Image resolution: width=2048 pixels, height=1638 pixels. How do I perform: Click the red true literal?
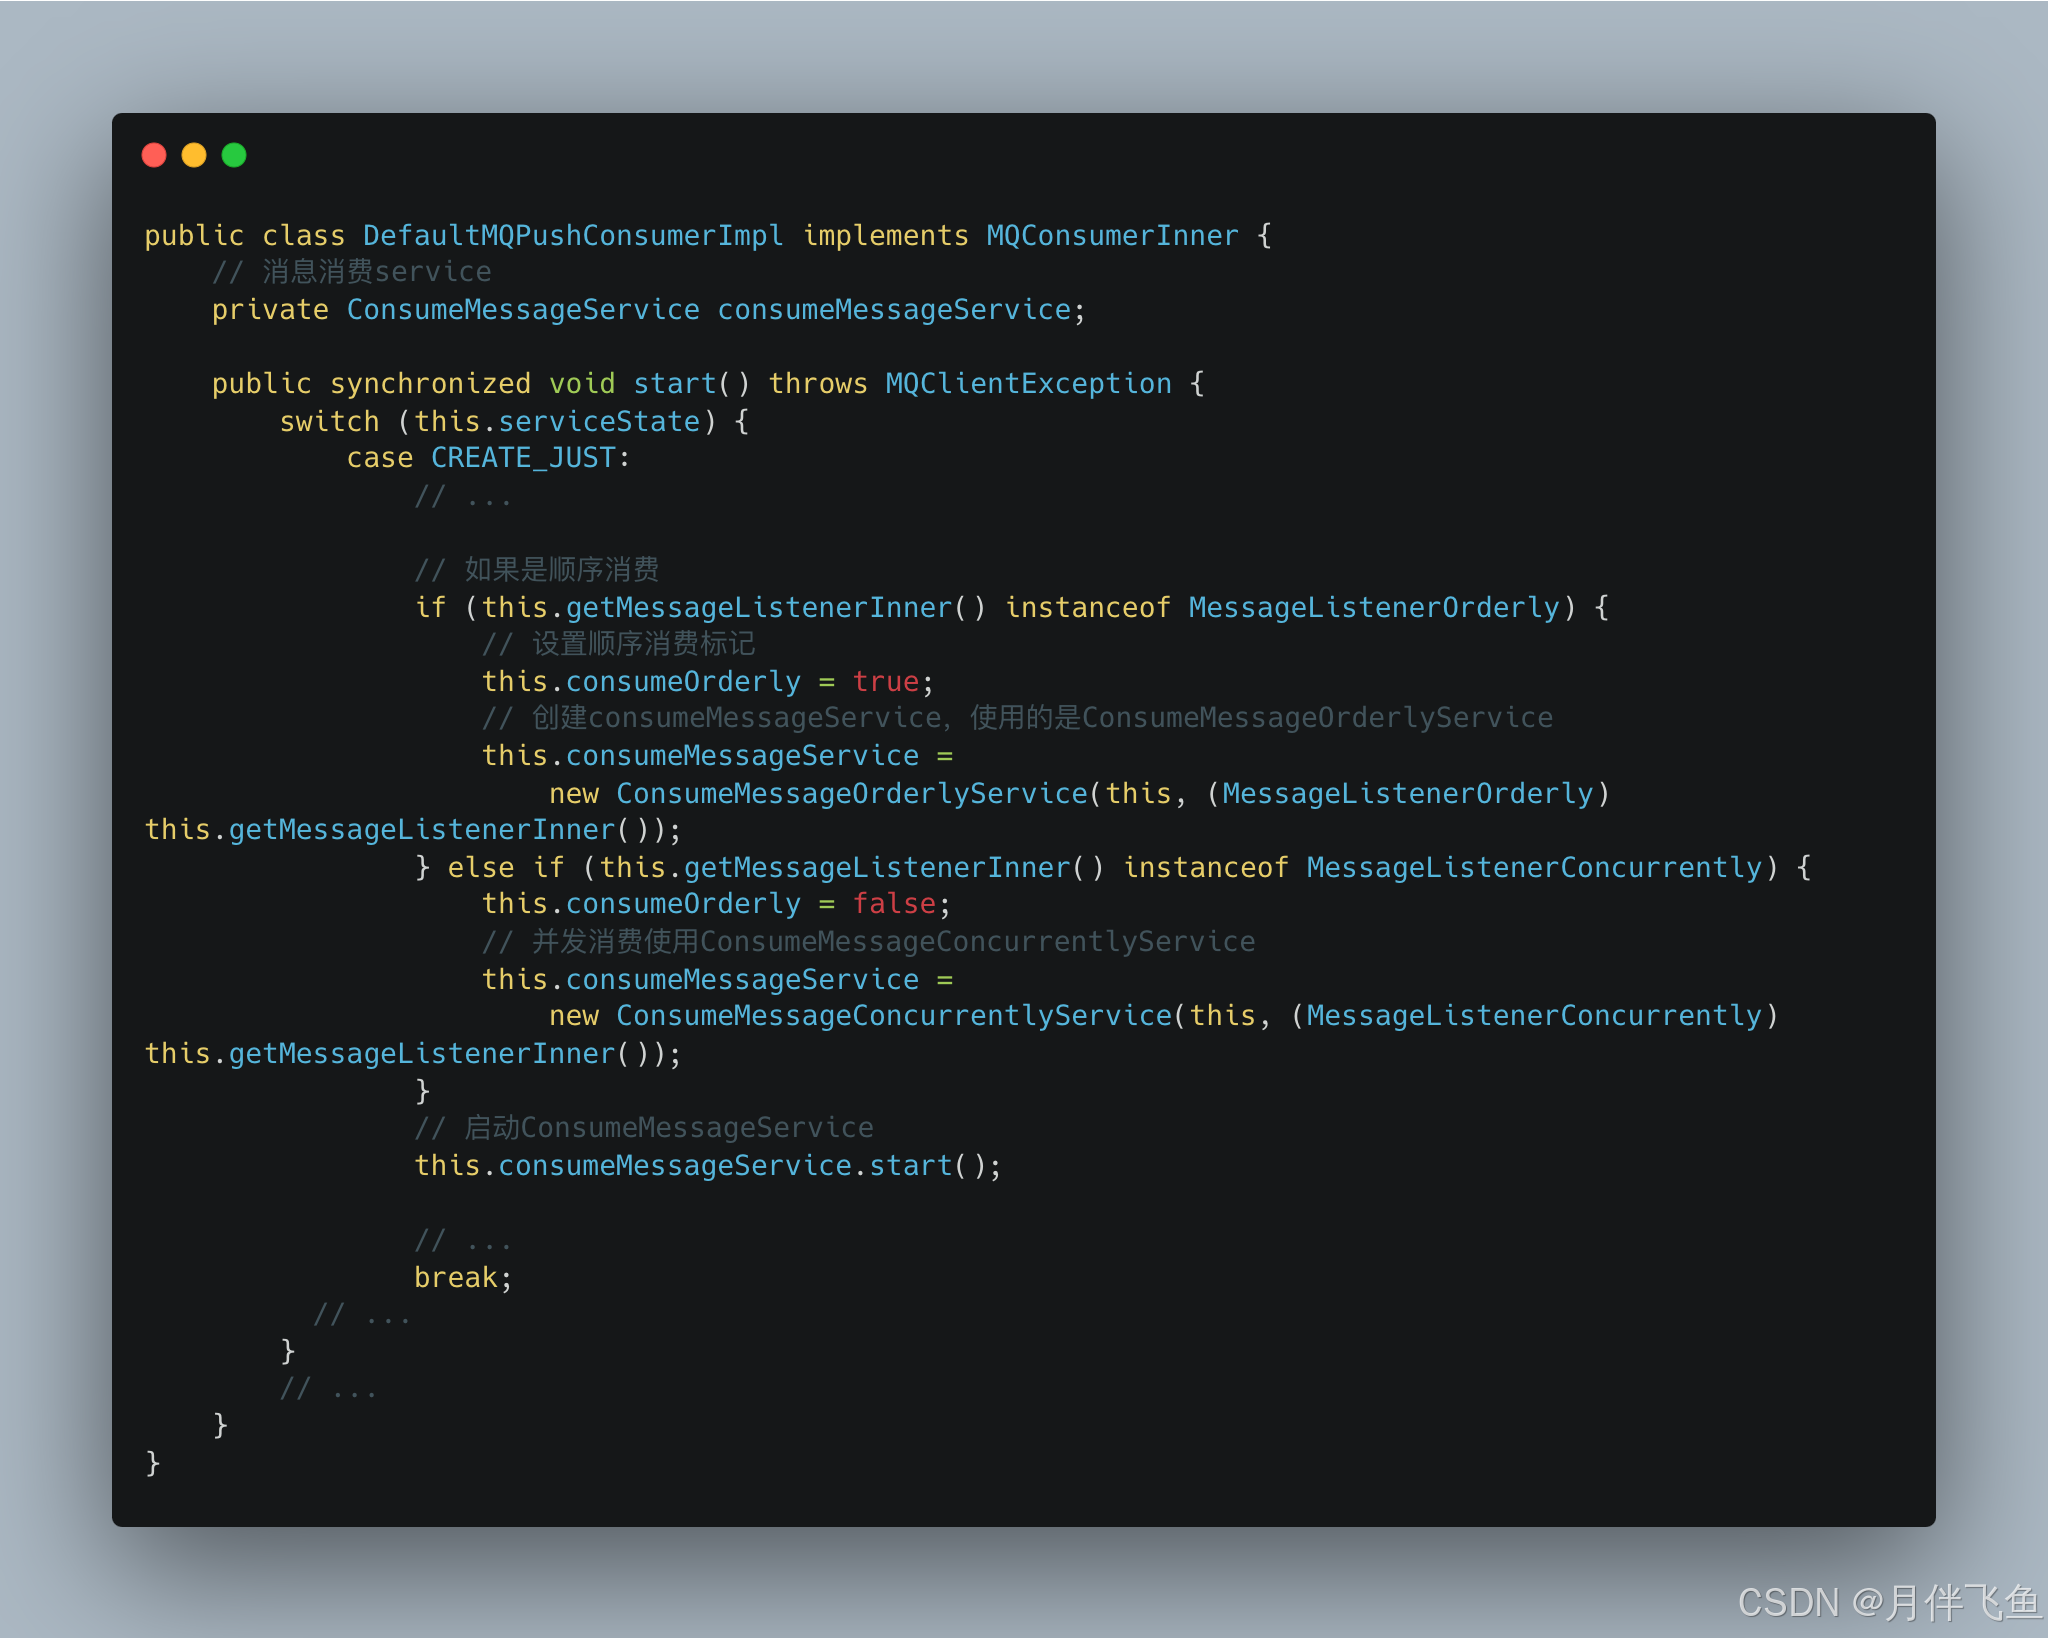tap(885, 681)
